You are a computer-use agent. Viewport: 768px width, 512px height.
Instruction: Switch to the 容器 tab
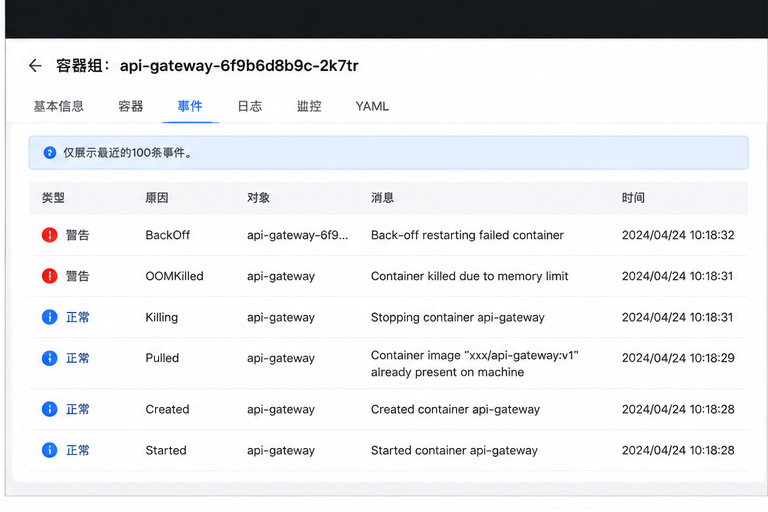coord(131,106)
